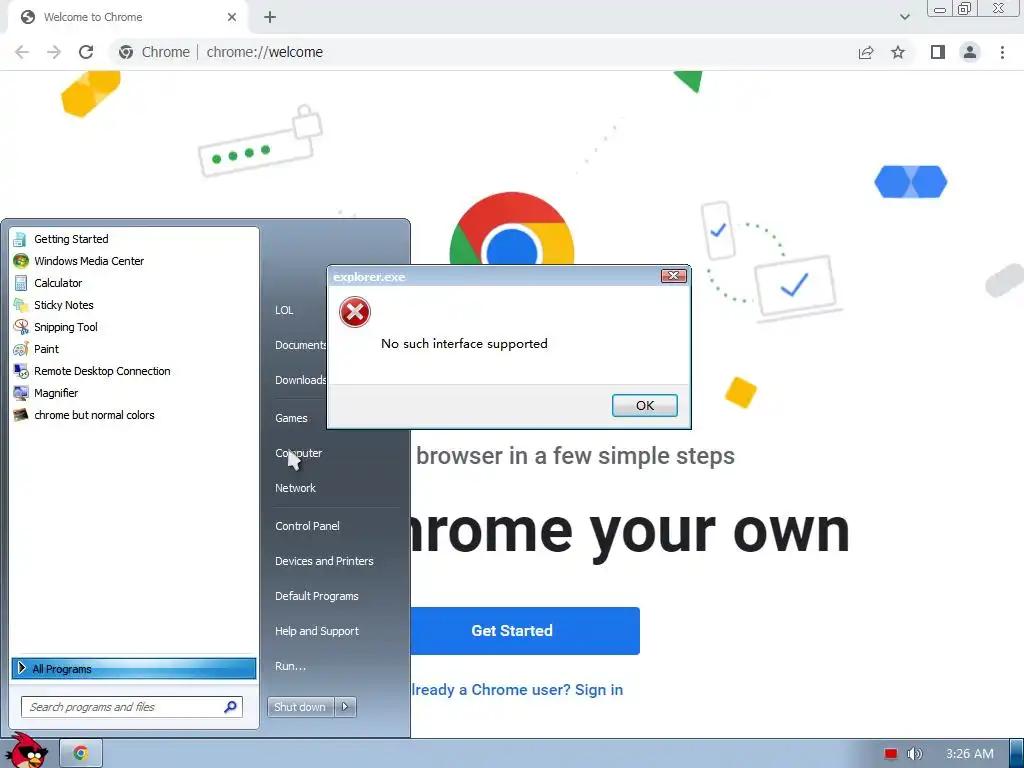Open Documents from Start menu
Viewport: 1024px width, 768px height.
[x=300, y=345]
